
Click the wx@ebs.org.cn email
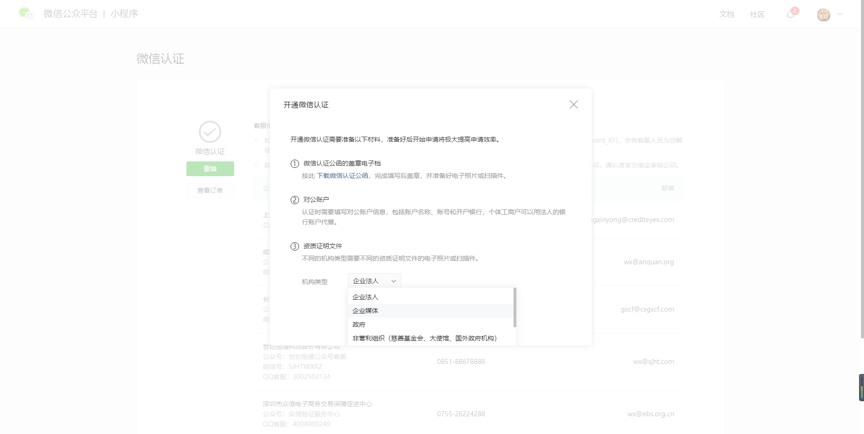click(651, 414)
